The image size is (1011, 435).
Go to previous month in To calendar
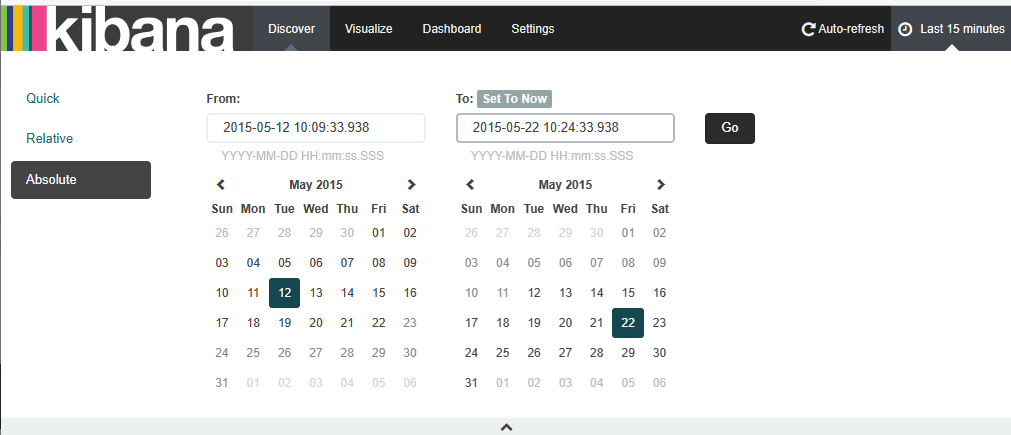[471, 185]
